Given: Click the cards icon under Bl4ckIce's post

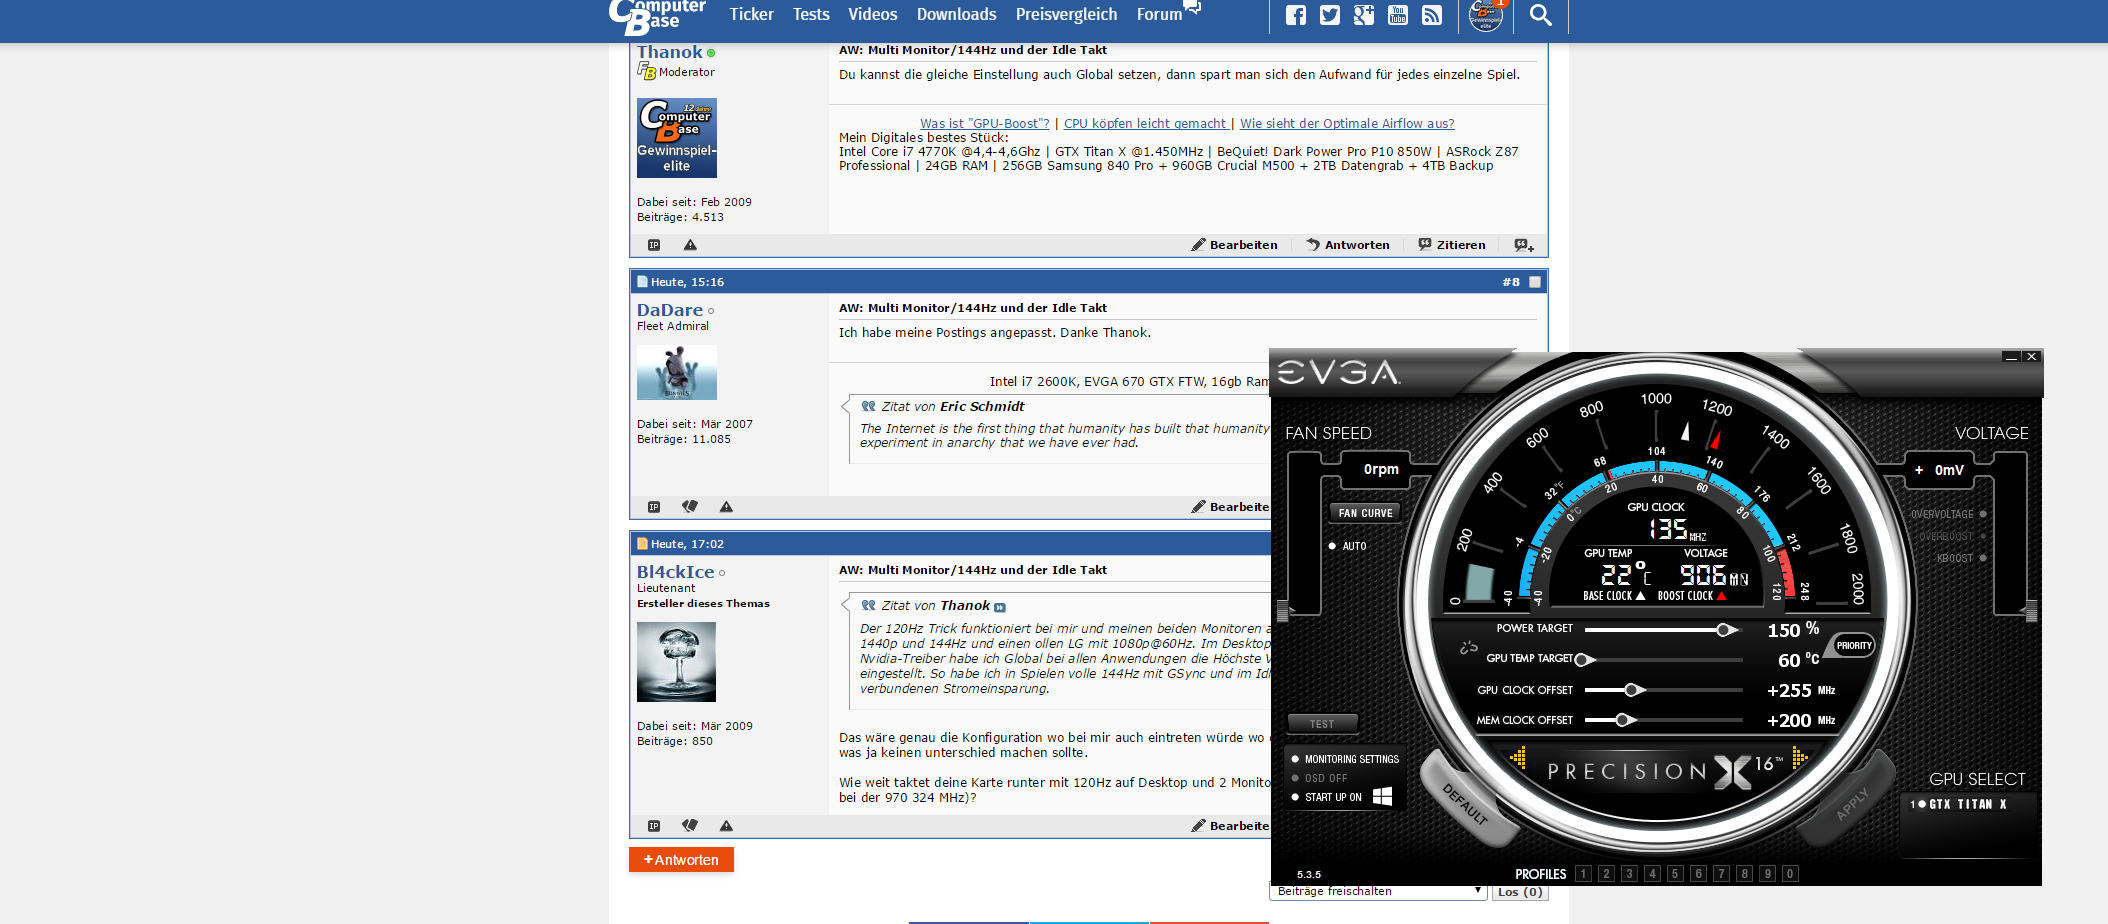Looking at the screenshot, I should (x=690, y=826).
